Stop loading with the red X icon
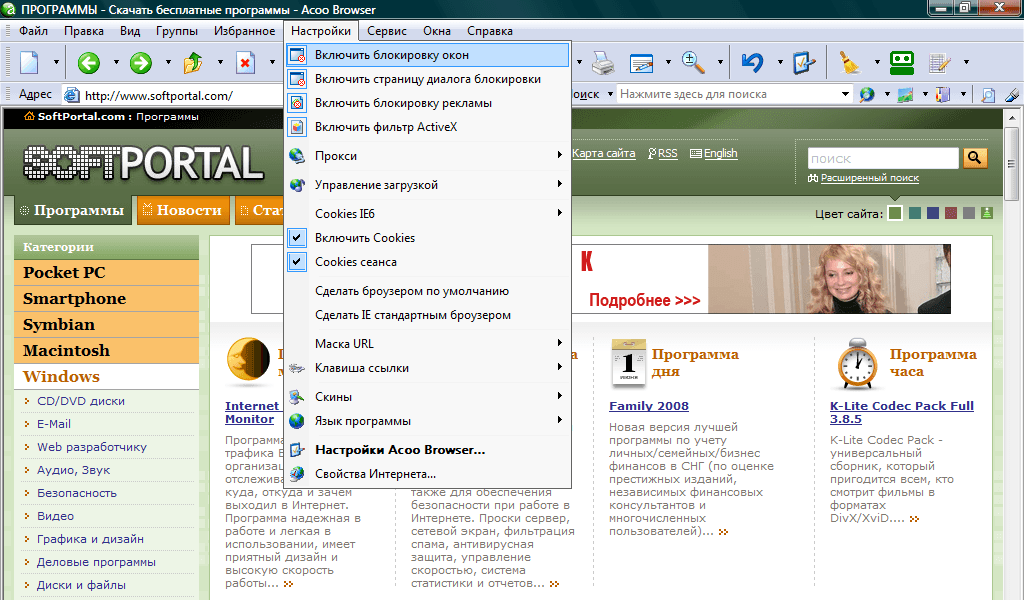Image resolution: width=1024 pixels, height=600 pixels. pos(245,63)
